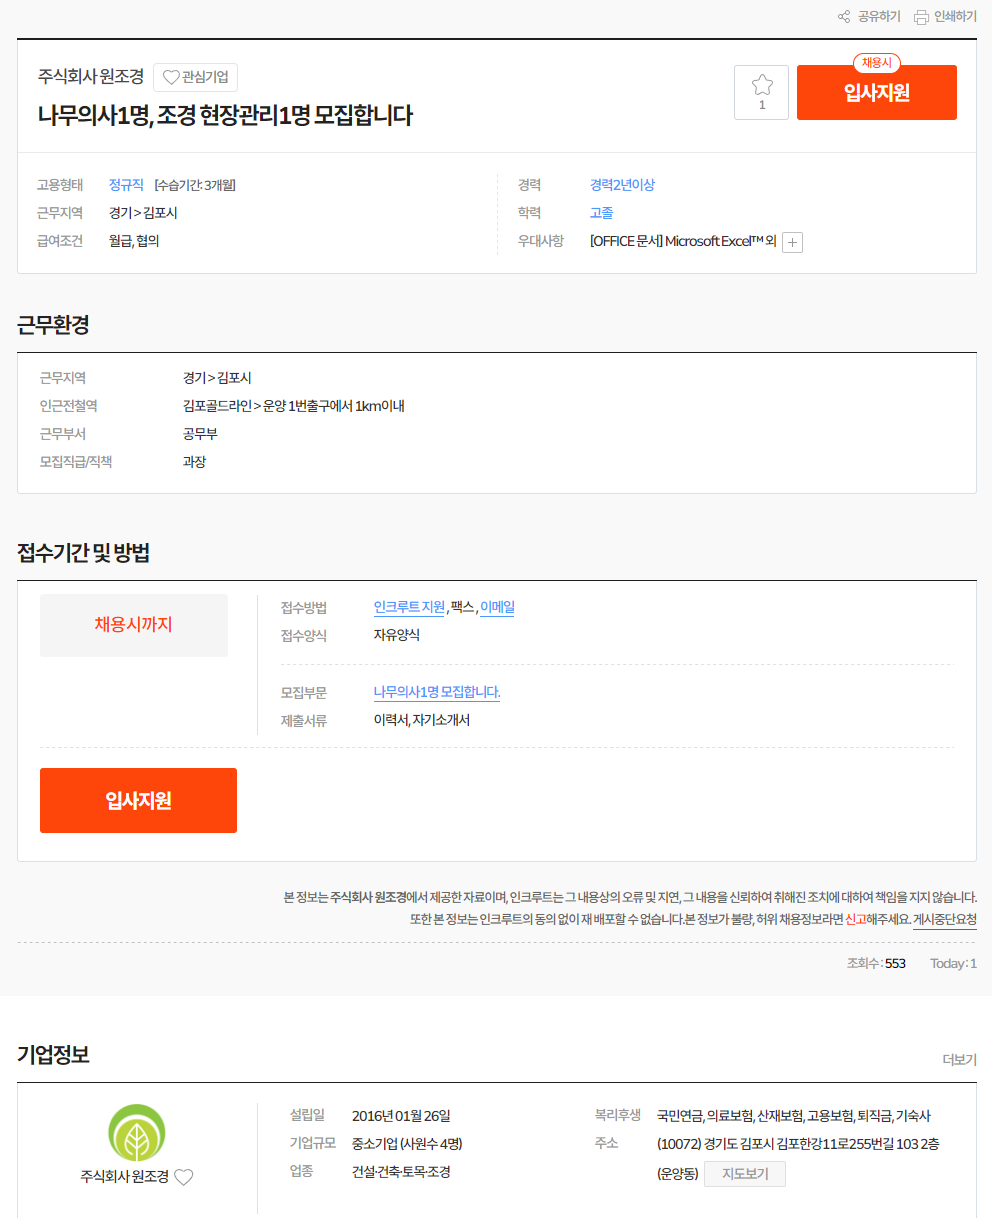Click the 고졸 education link
The height and width of the screenshot is (1218, 992).
[601, 213]
